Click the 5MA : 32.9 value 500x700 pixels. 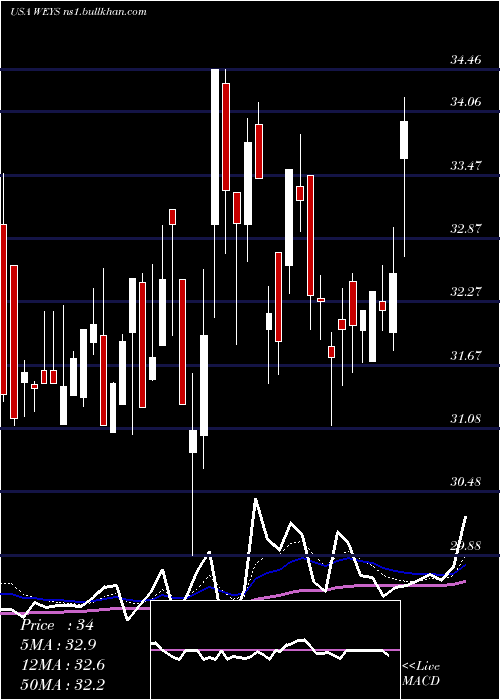click(x=58, y=645)
